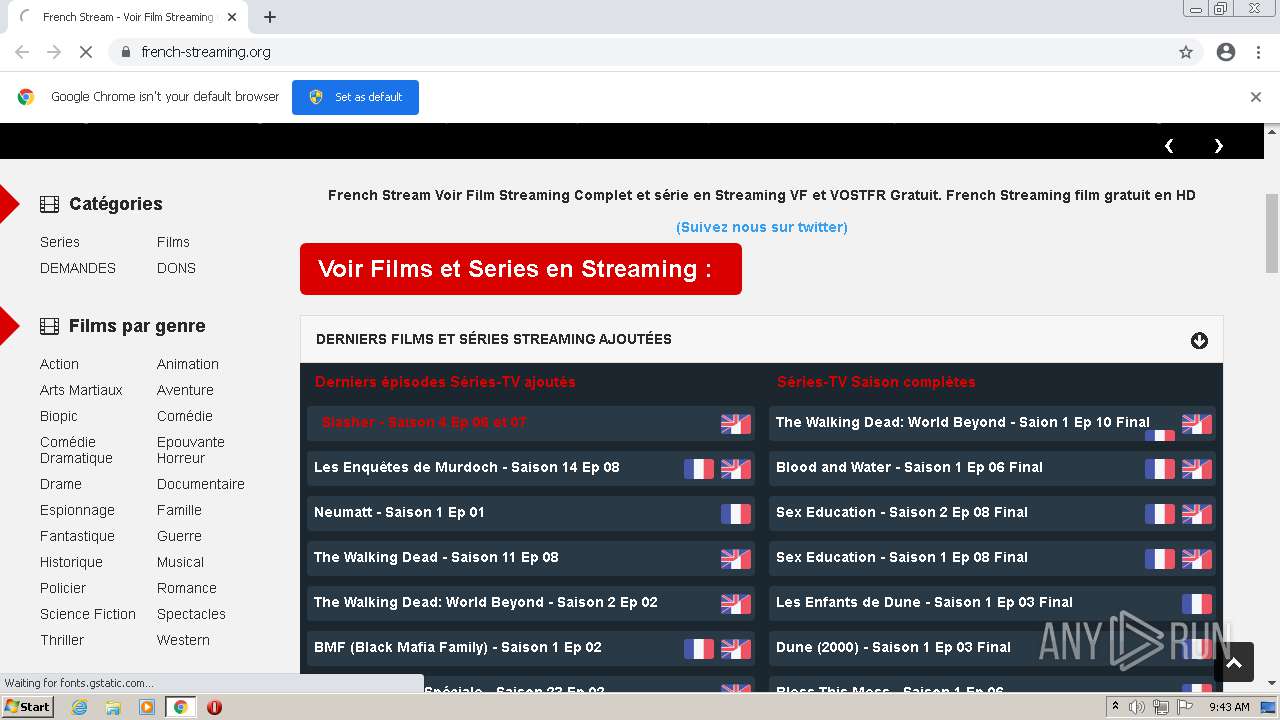
Task: Browse the Thriller genre
Action: 62,640
